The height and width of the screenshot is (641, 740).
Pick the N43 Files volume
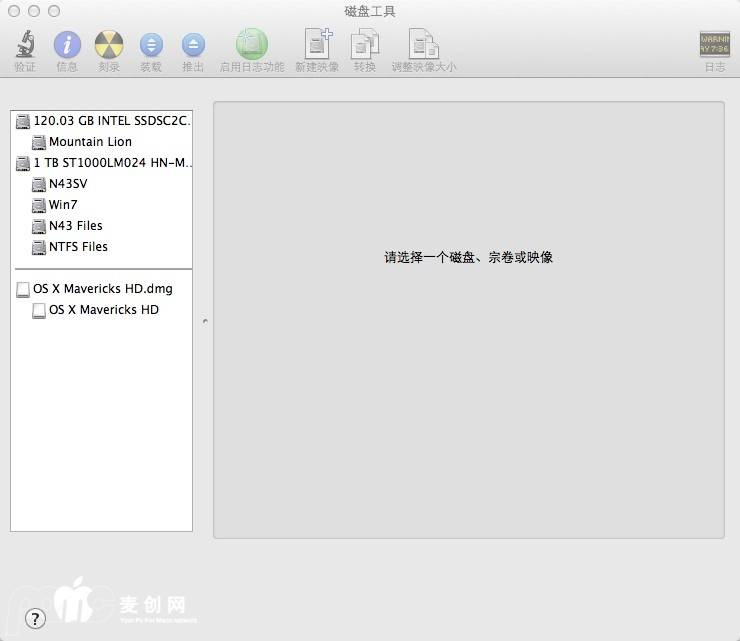click(75, 226)
